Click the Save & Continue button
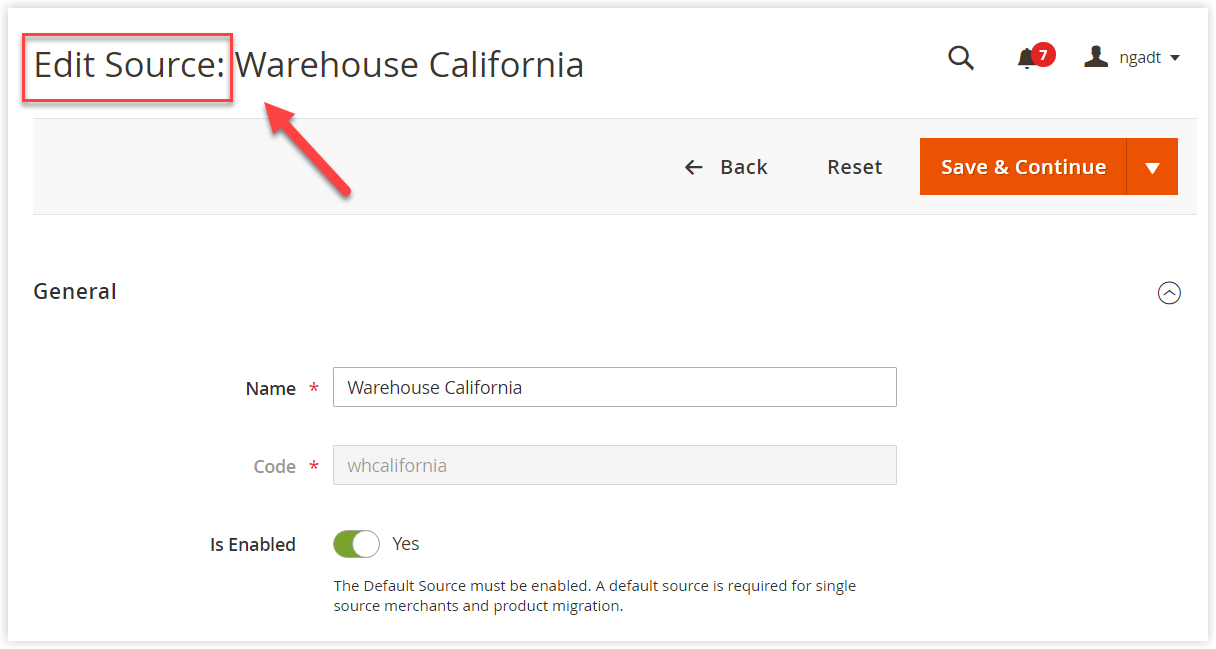 (x=1023, y=166)
